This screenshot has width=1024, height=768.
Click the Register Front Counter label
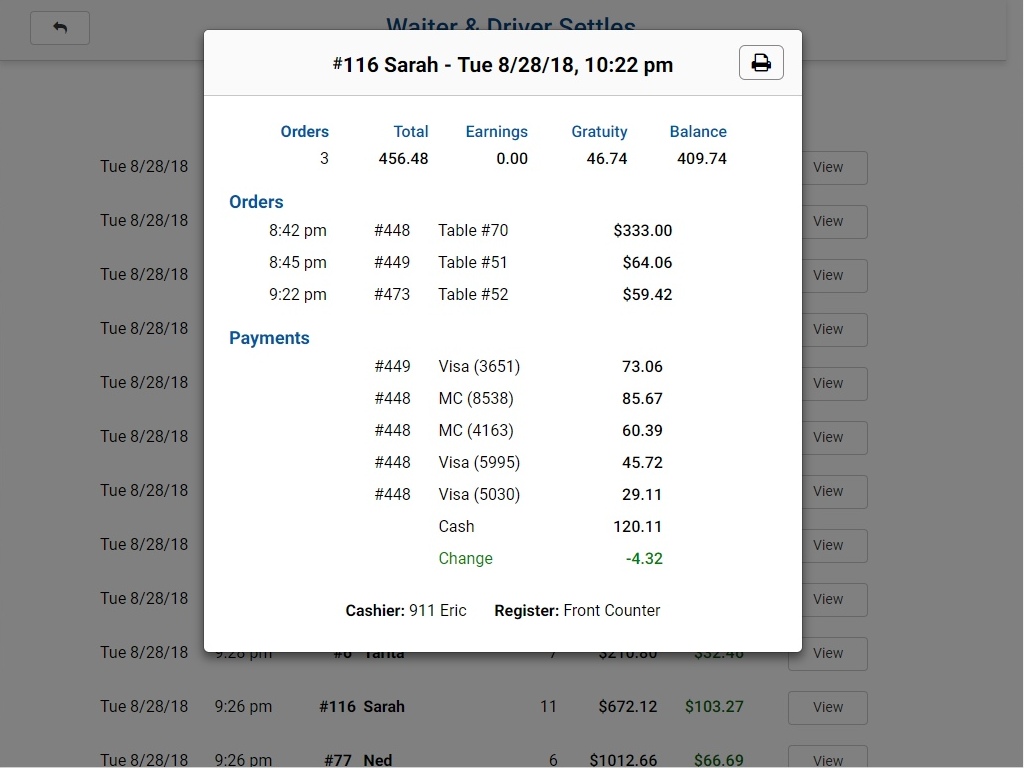point(577,611)
